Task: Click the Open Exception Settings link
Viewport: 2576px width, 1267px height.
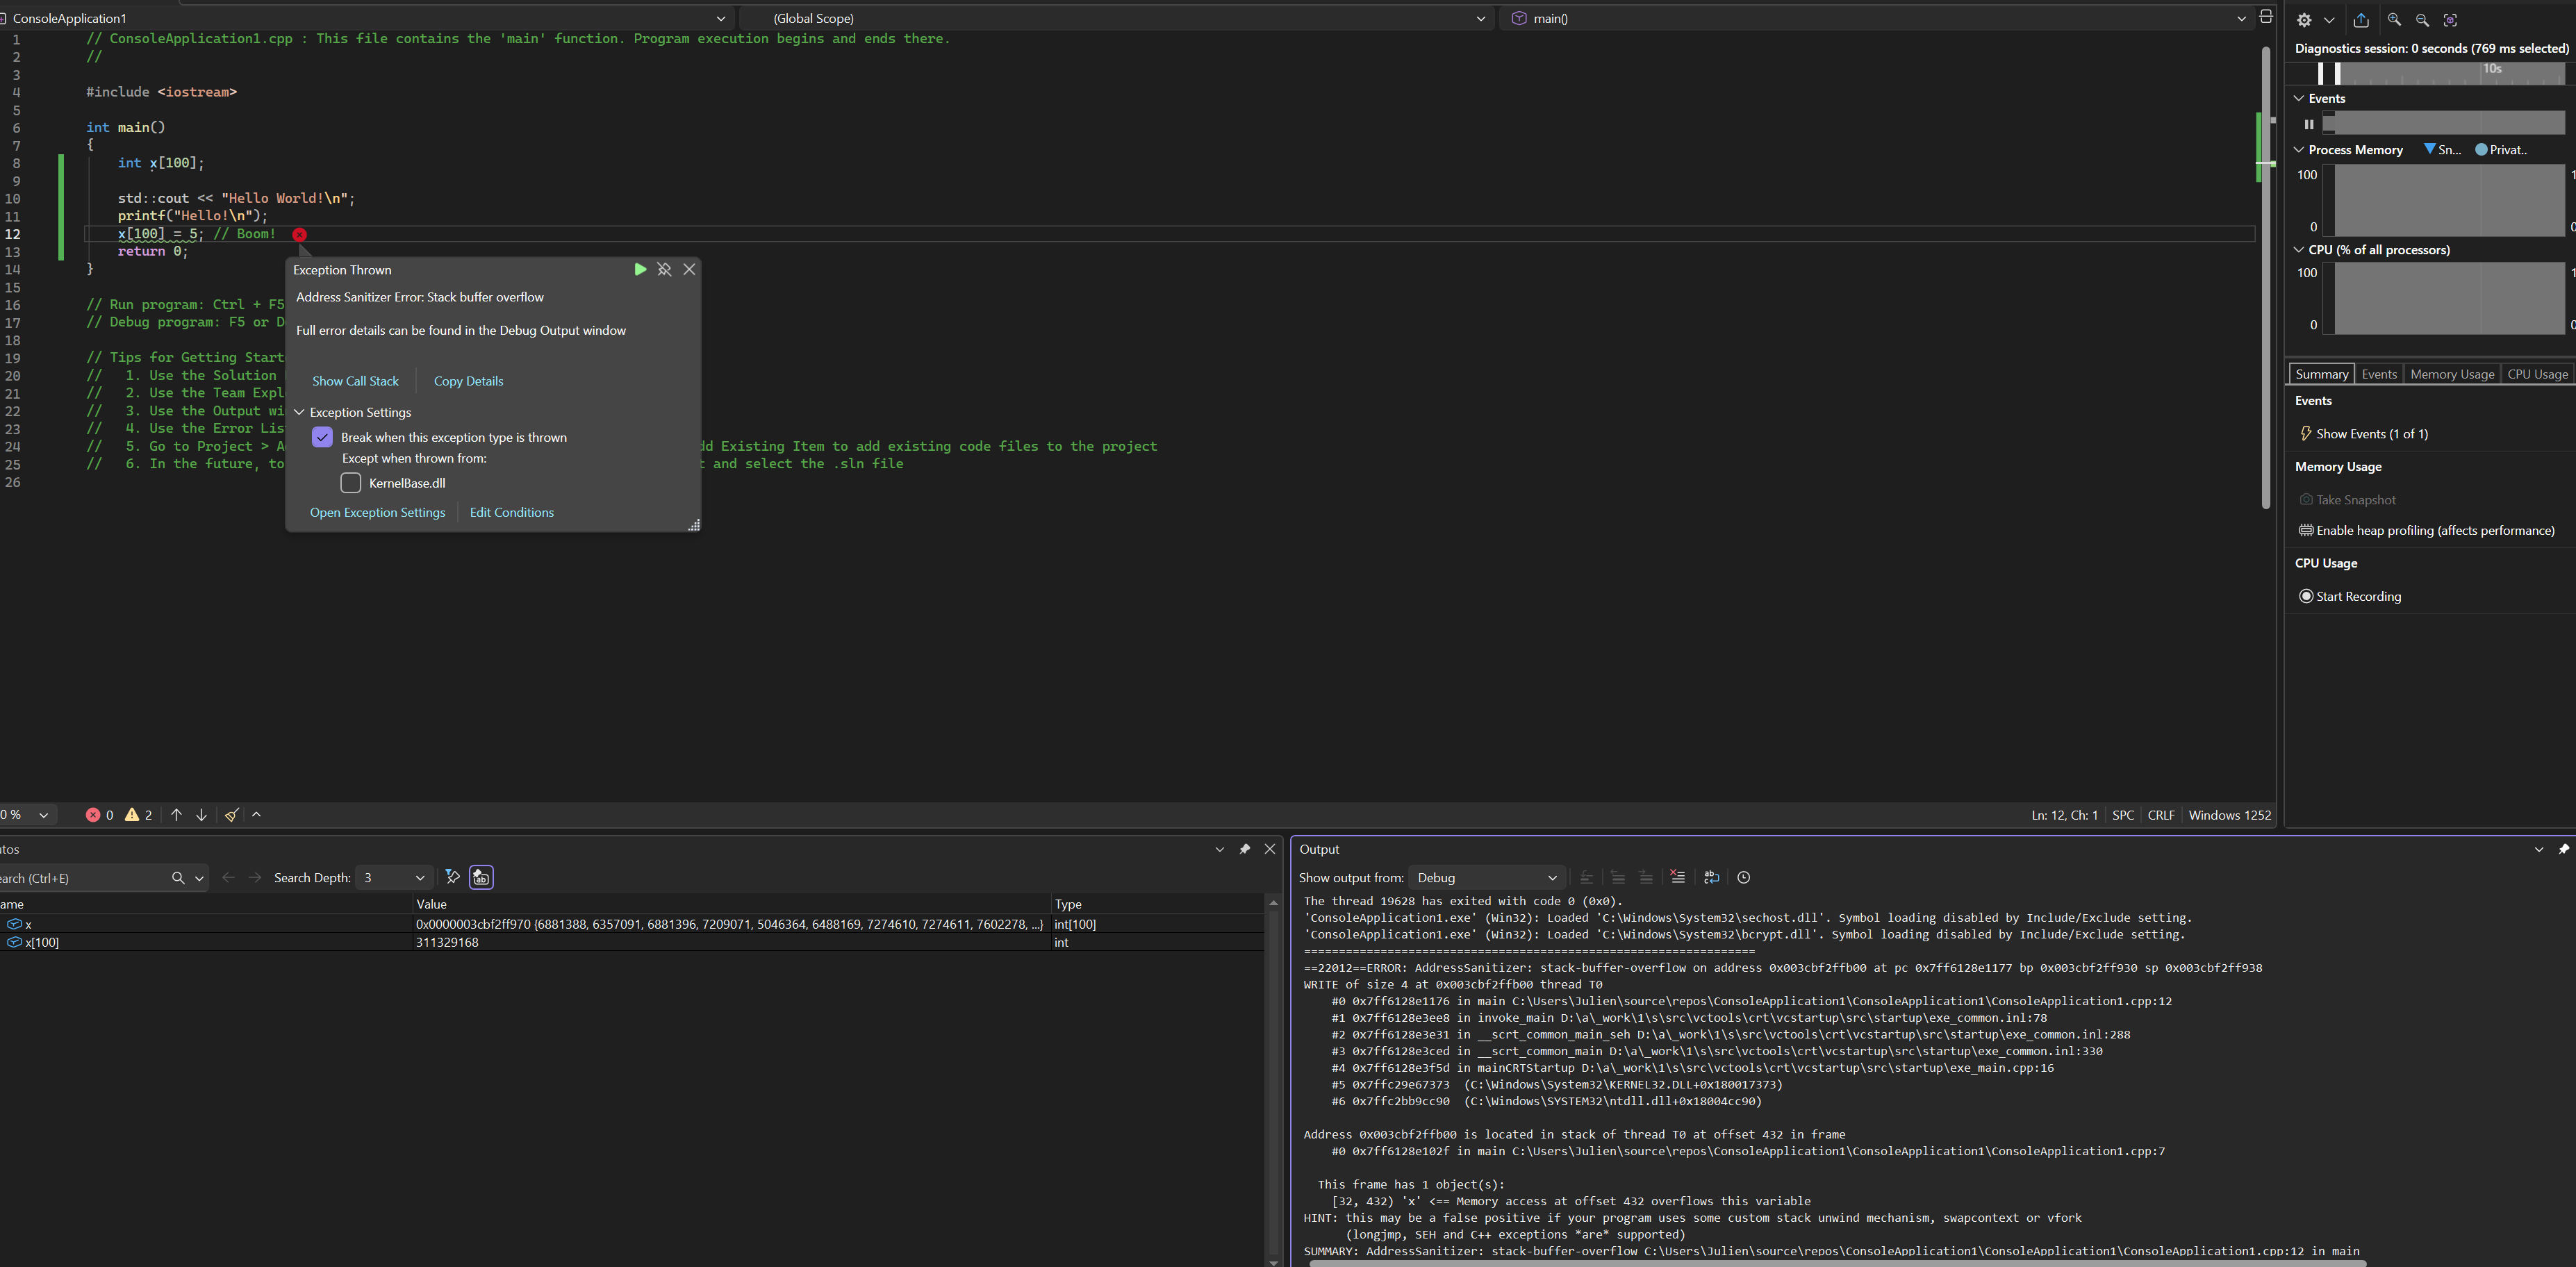Action: 377,512
